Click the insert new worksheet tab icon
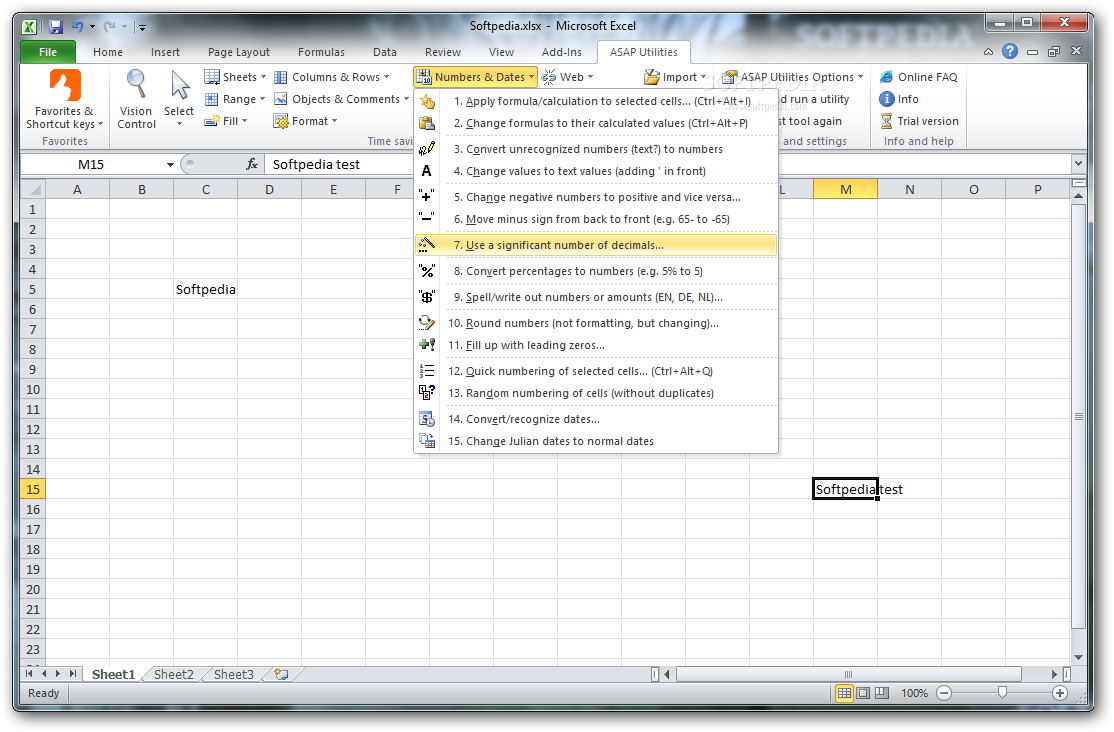 pos(281,674)
